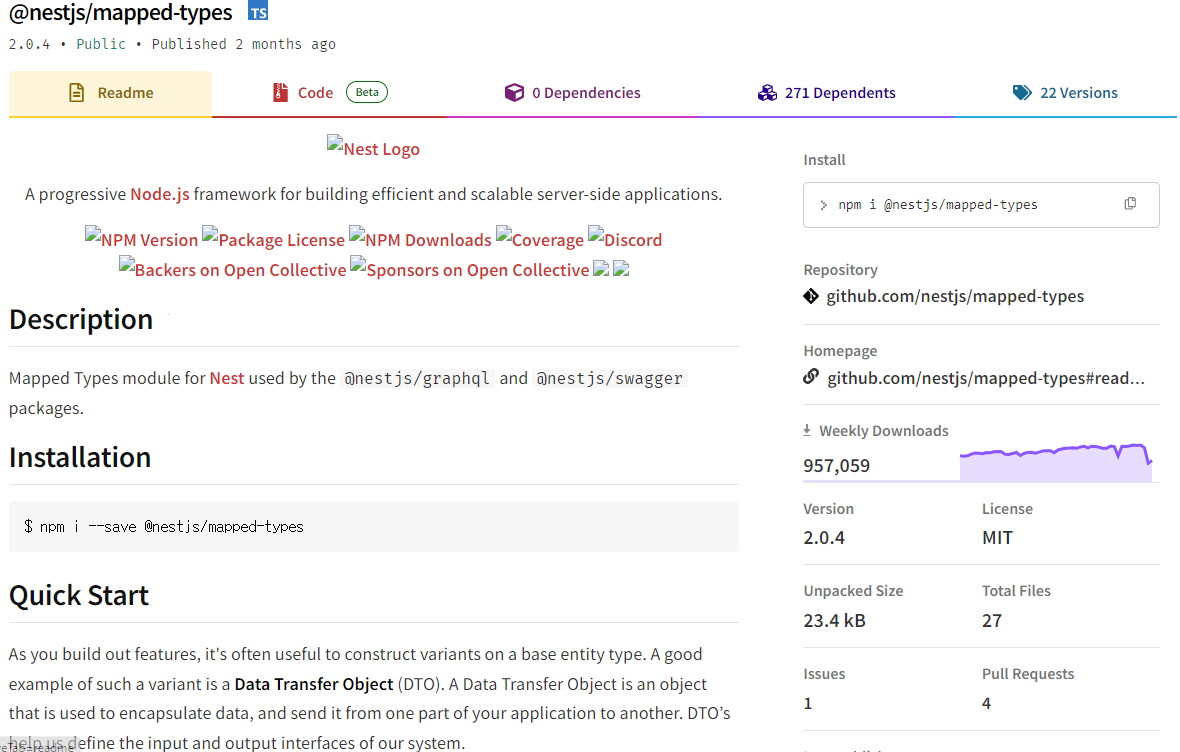Click the weekly downloads sparkline chart
This screenshot has height=752, width=1180.
(1056, 461)
